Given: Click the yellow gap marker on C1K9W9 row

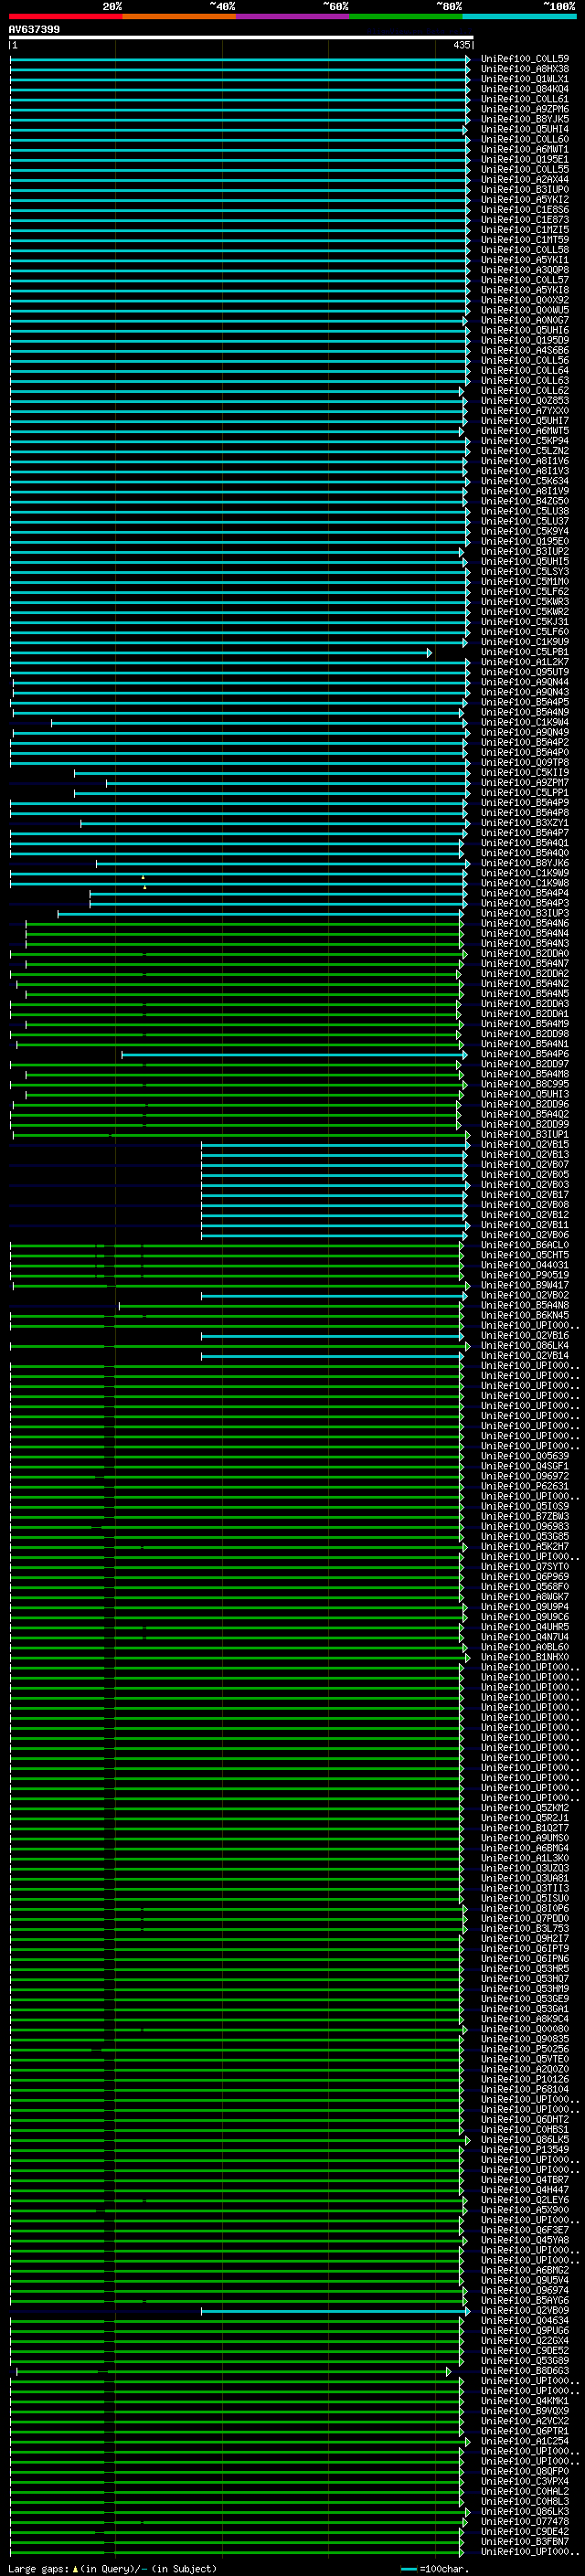Looking at the screenshot, I should click(x=143, y=877).
